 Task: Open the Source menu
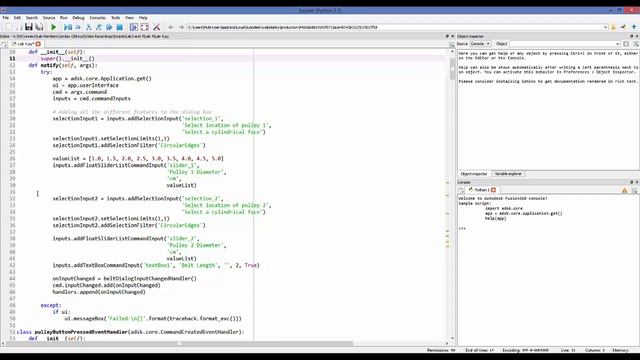click(x=49, y=18)
